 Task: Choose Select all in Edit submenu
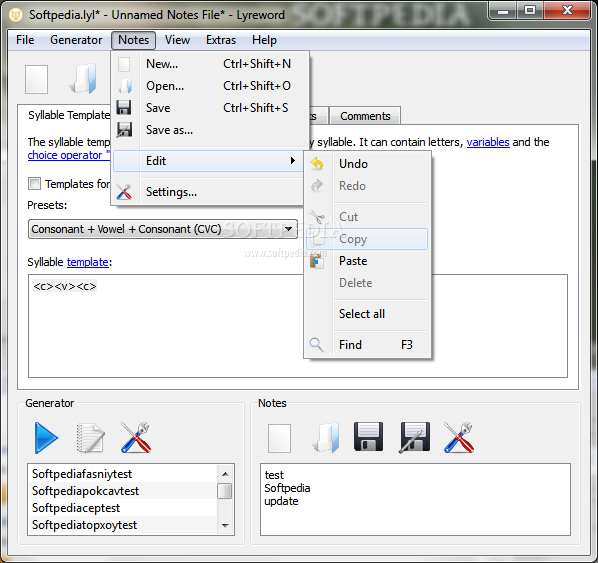[367, 314]
